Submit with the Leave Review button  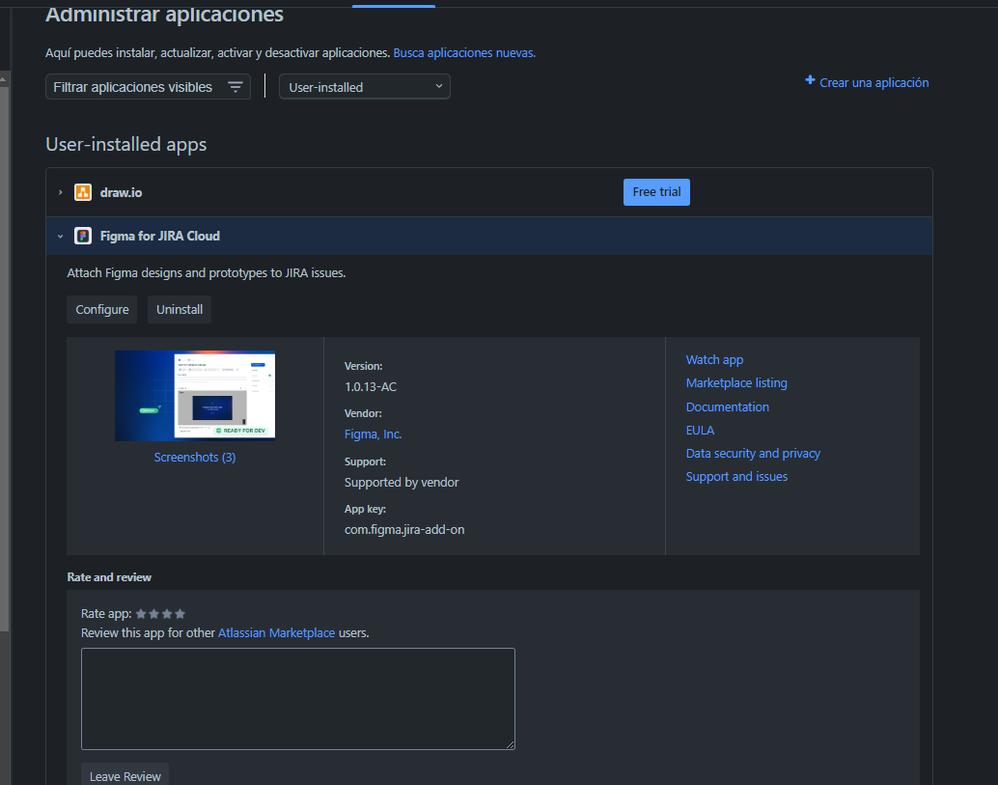click(x=125, y=776)
